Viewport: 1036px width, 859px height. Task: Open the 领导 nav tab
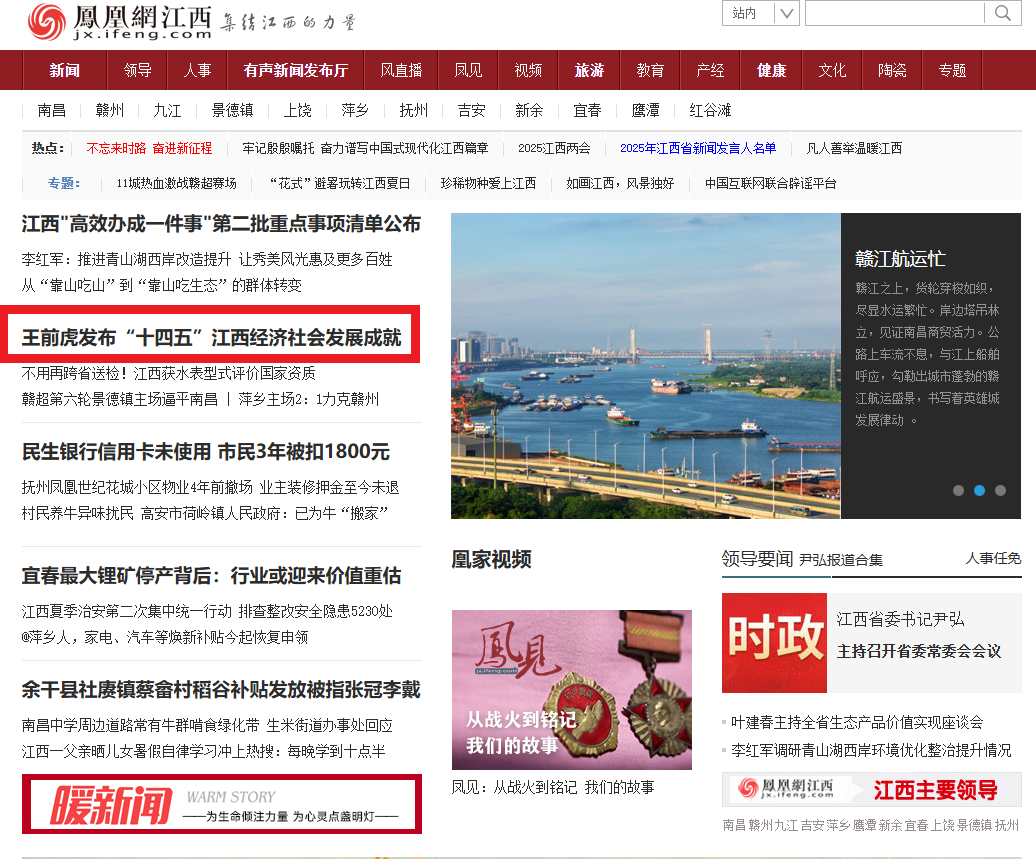(x=137, y=70)
